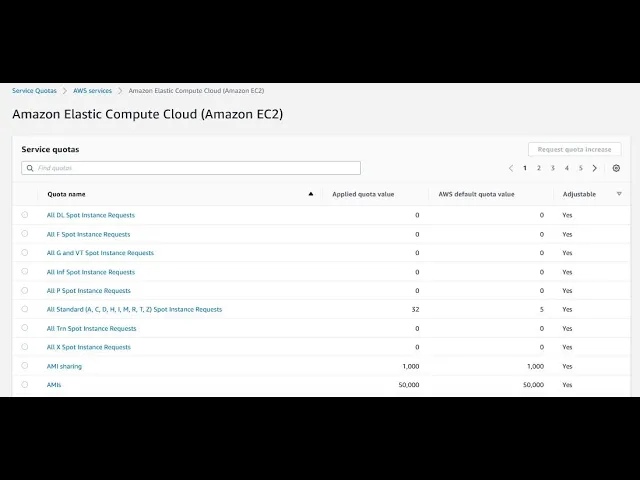Click default value 50,000 for AMIs
Screen dimensions: 640x480
(533, 385)
